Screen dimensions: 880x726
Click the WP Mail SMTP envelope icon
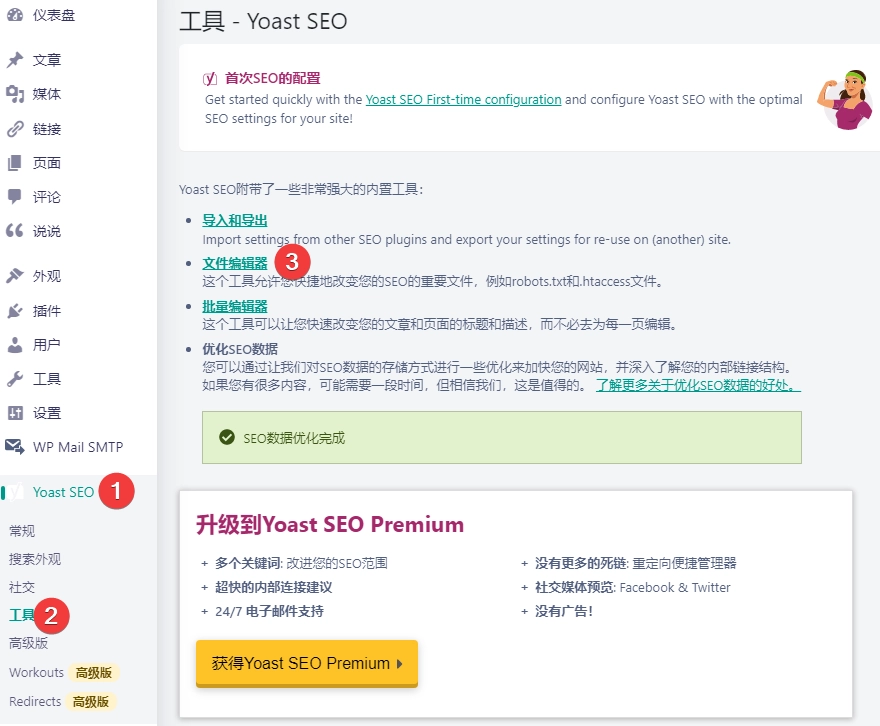tap(15, 447)
